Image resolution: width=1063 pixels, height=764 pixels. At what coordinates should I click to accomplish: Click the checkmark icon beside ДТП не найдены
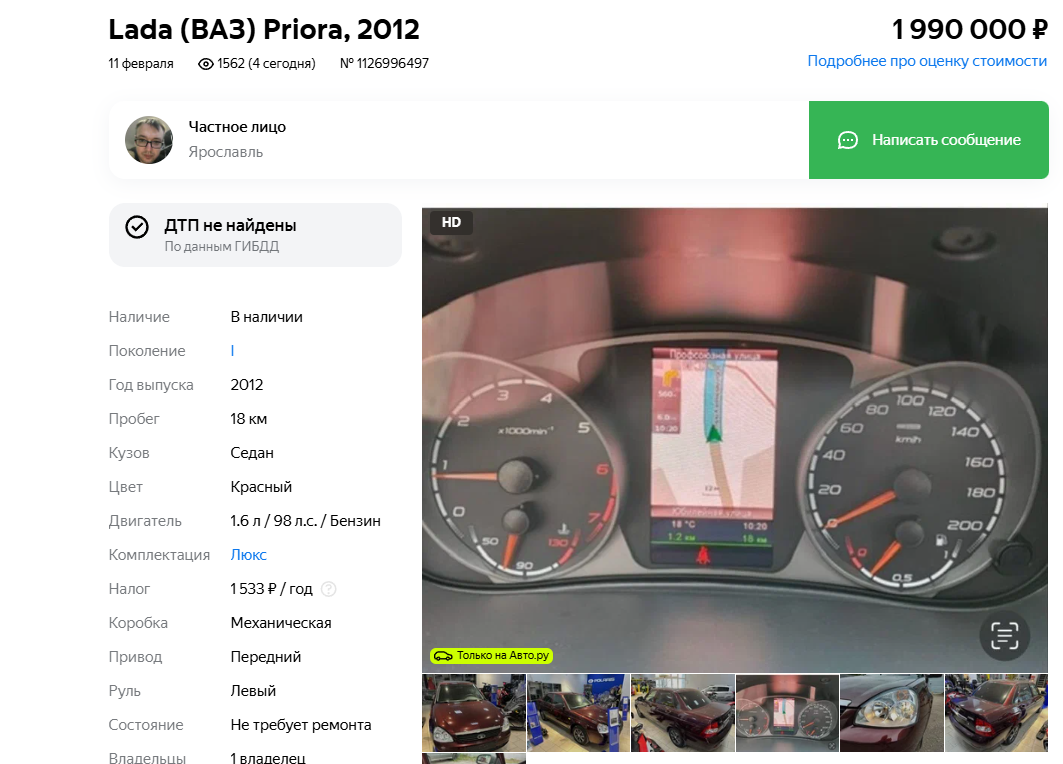click(x=137, y=226)
